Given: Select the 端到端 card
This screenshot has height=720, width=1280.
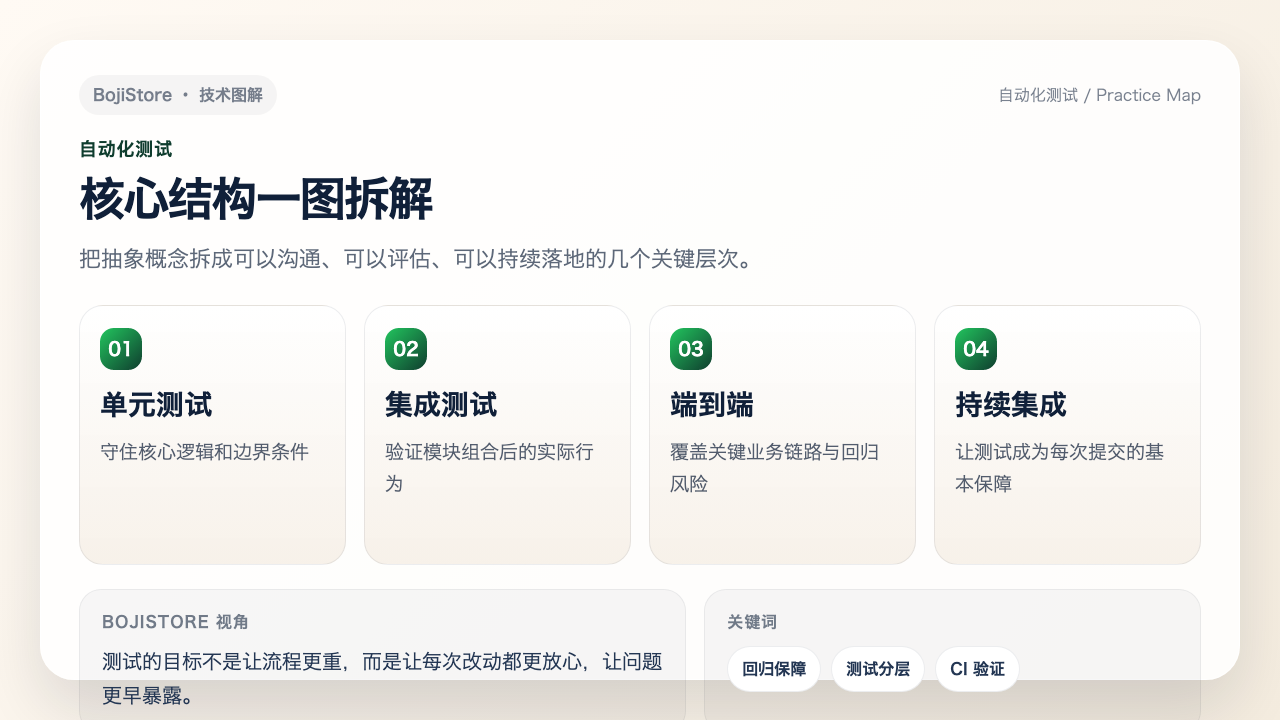Looking at the screenshot, I should (782, 434).
